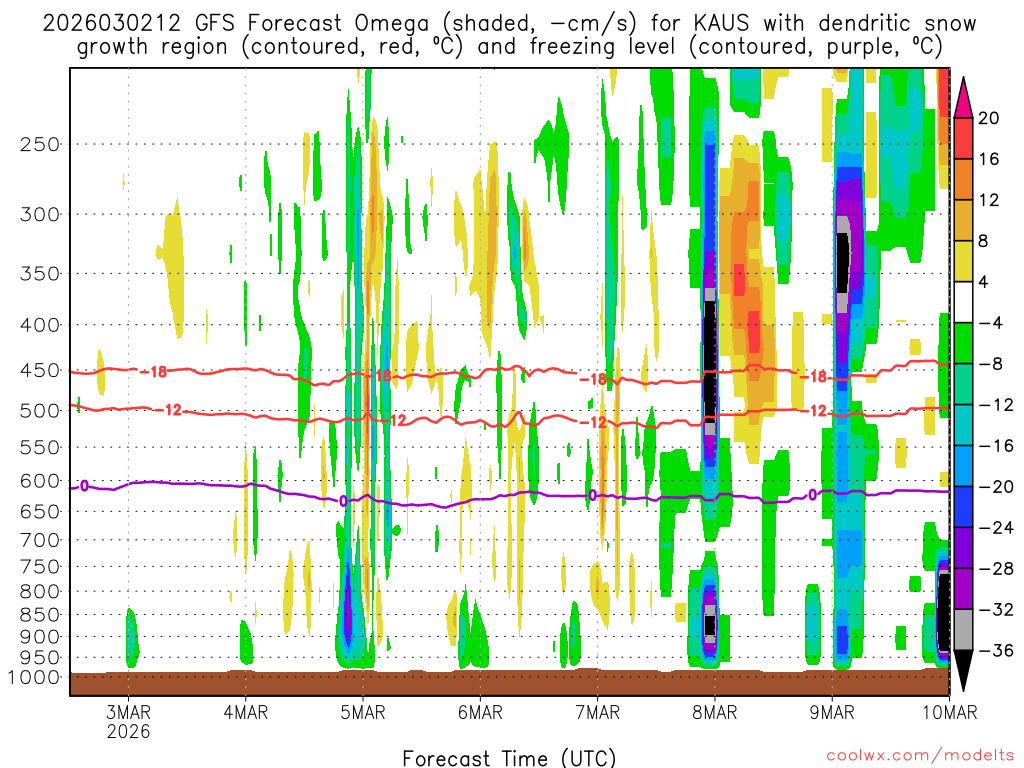The image size is (1024, 768).
Task: Select the gray swatch between -32 and -36
Action: point(964,630)
